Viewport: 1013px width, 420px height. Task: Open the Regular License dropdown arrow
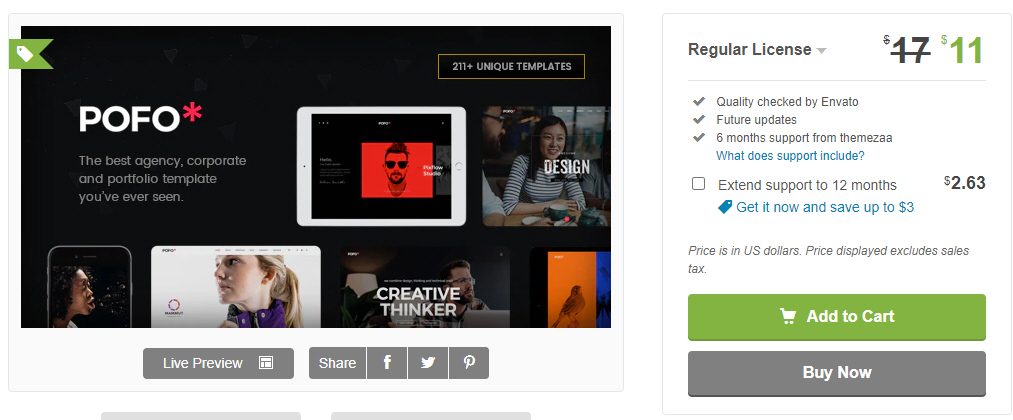pos(821,51)
